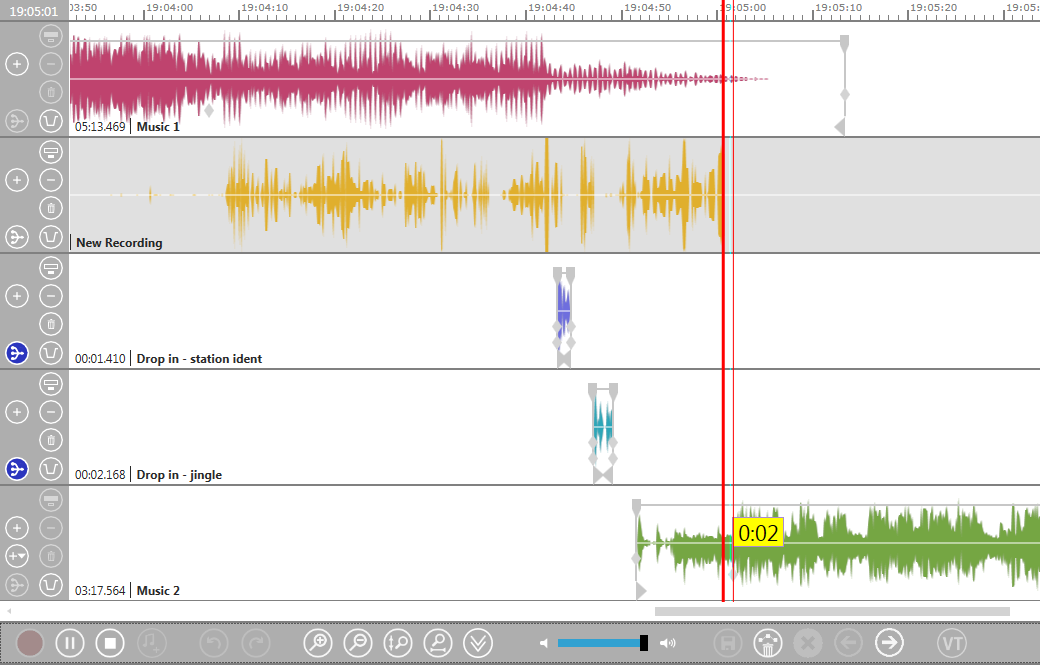Click the VT button in the toolbar

pos(951,642)
